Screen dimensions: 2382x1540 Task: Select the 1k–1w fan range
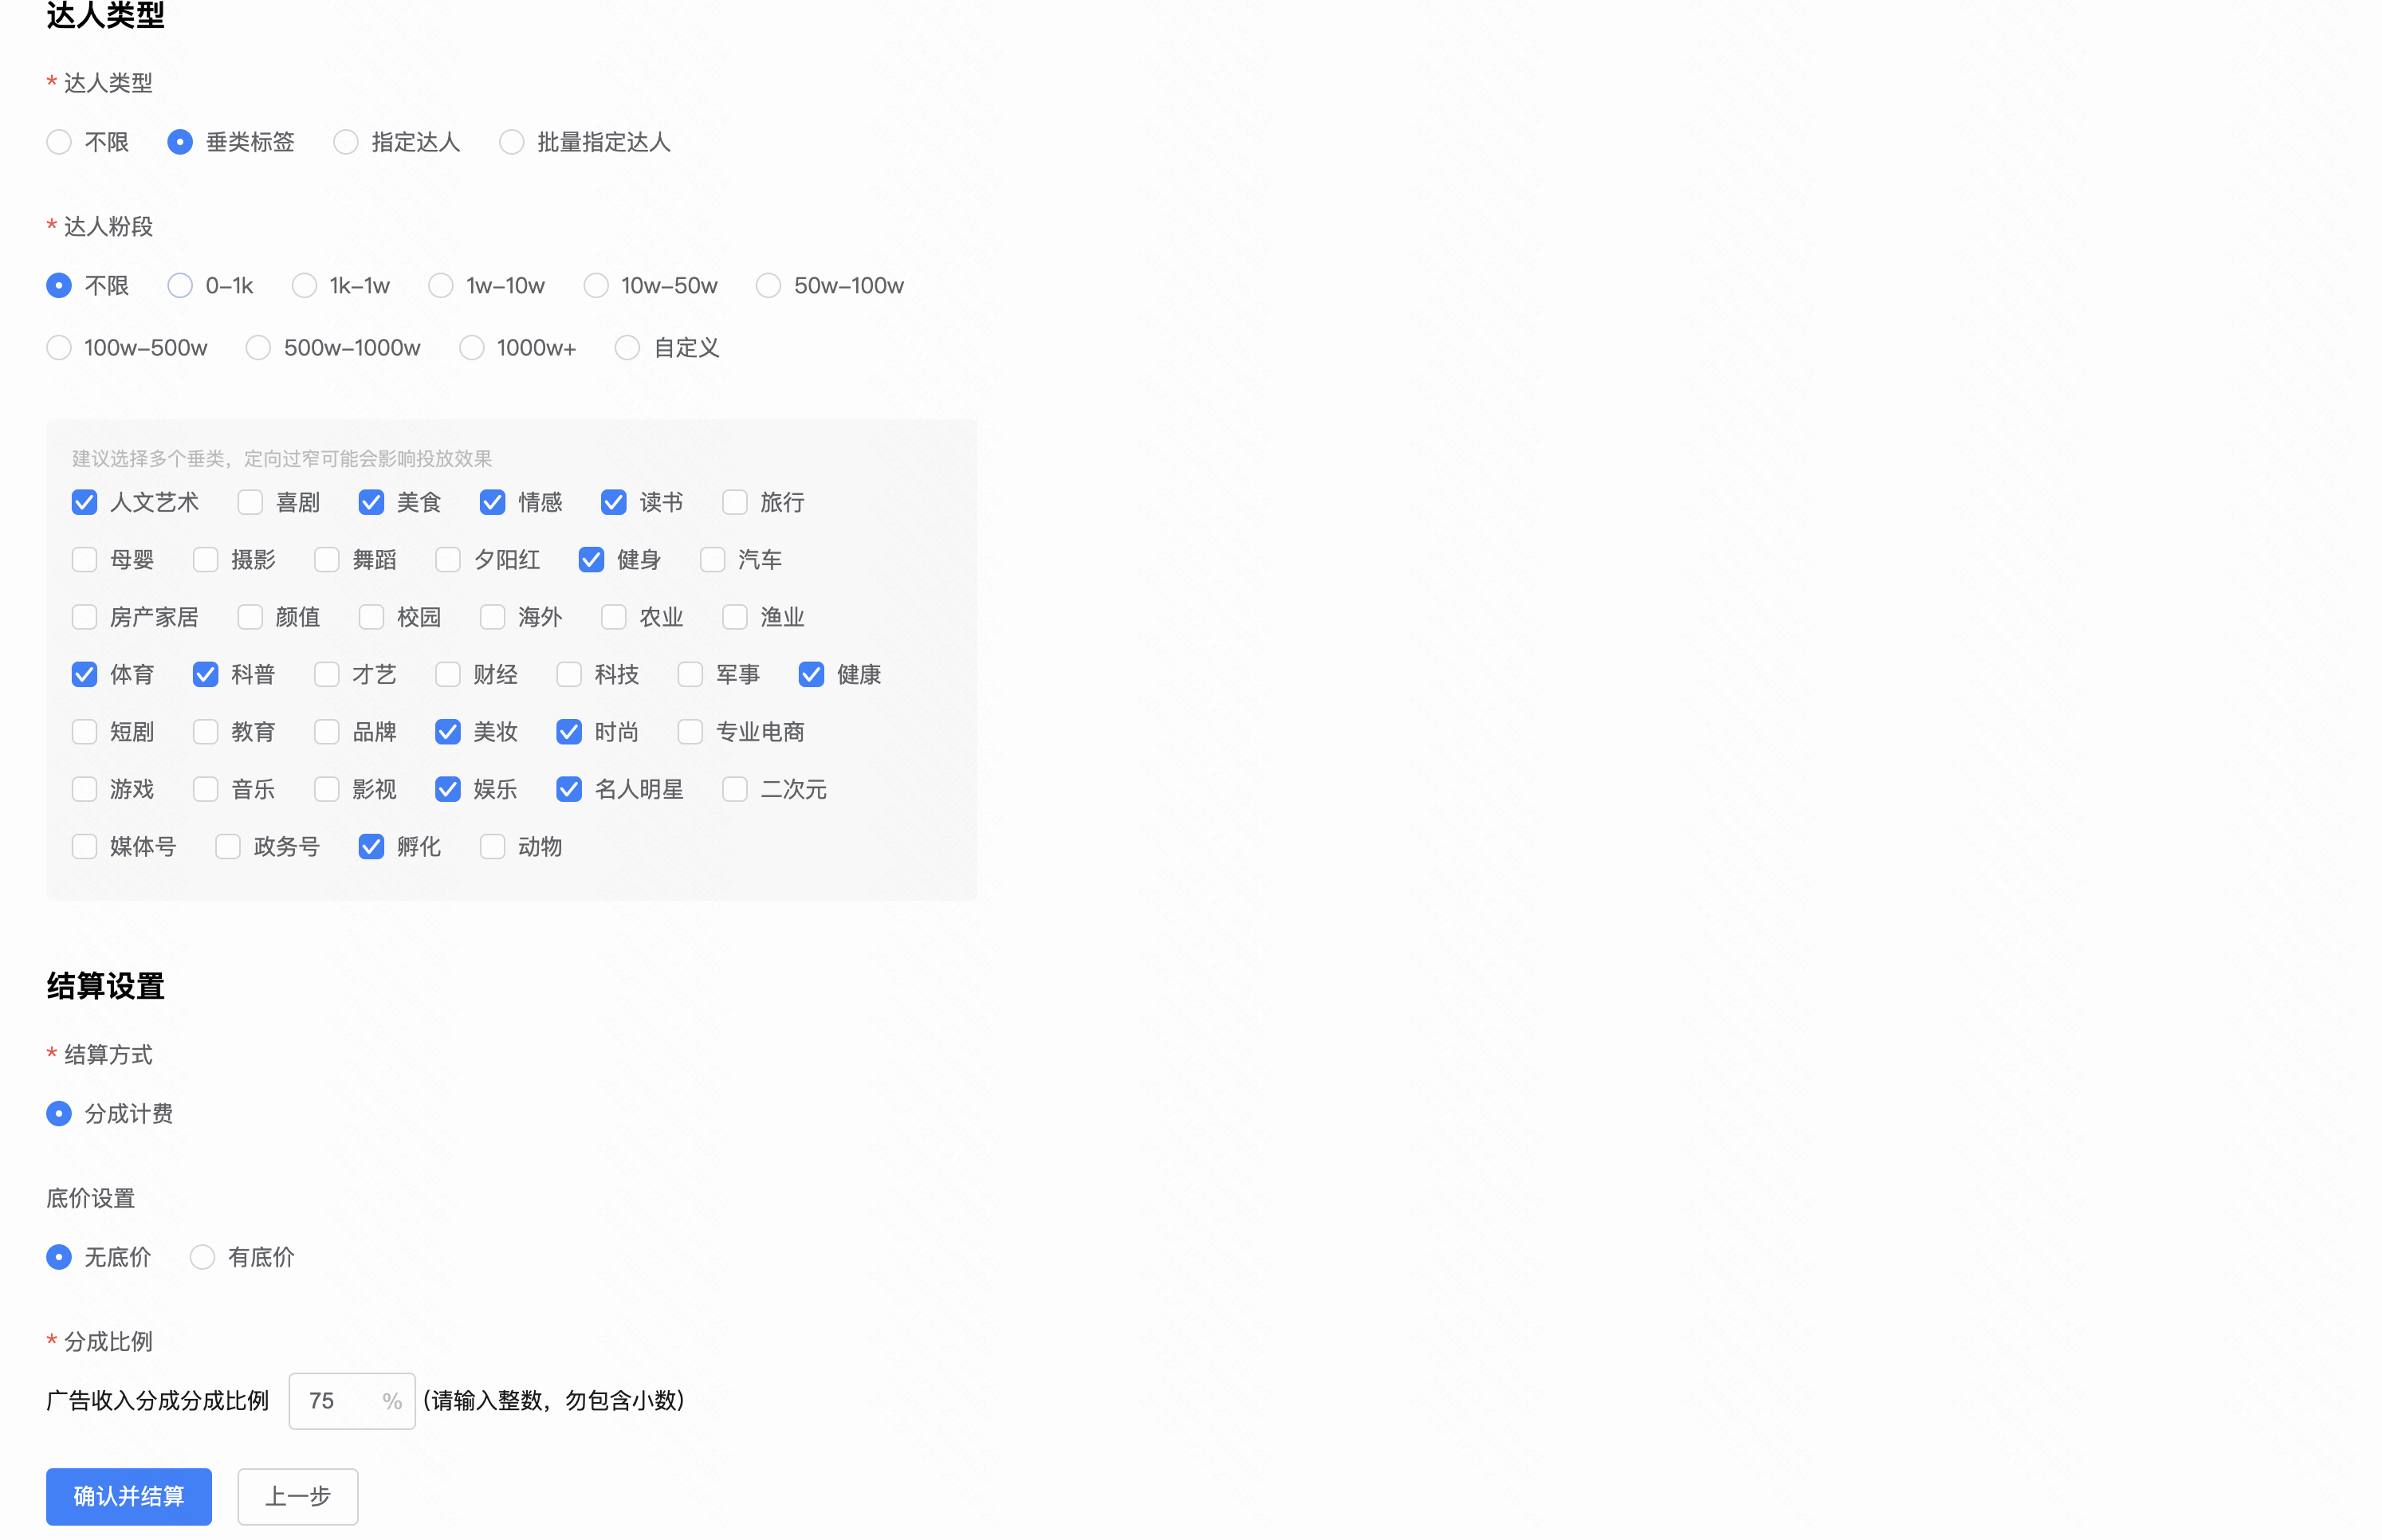pyautogui.click(x=304, y=286)
